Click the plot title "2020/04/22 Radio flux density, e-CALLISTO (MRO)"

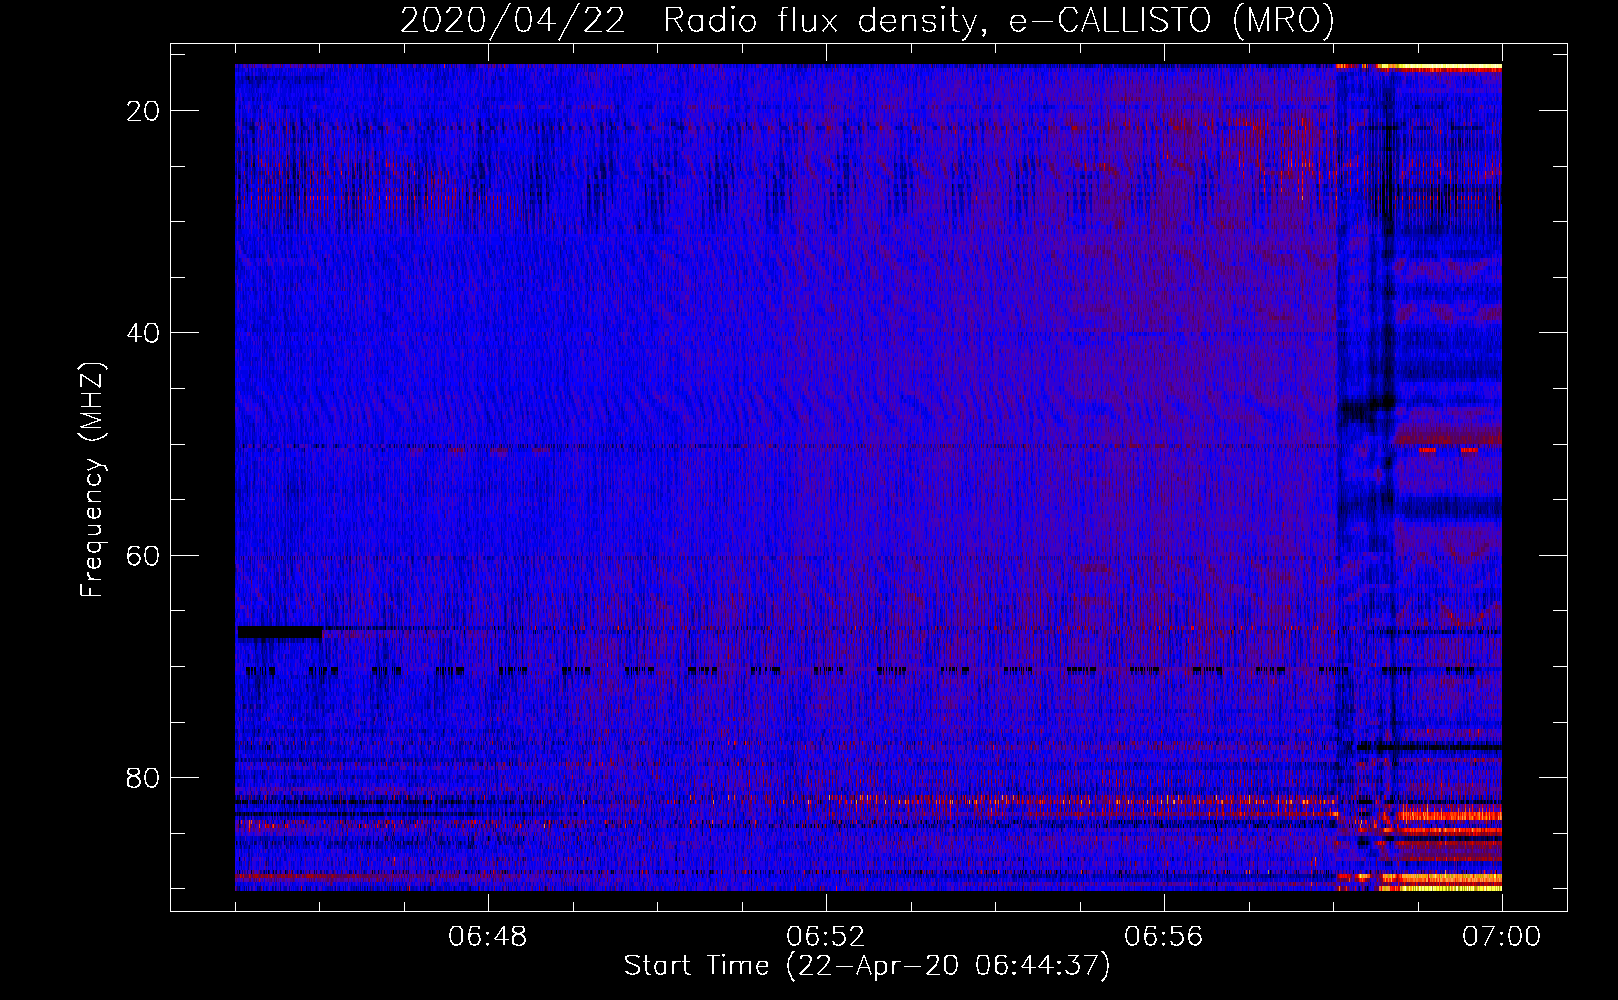867,20
